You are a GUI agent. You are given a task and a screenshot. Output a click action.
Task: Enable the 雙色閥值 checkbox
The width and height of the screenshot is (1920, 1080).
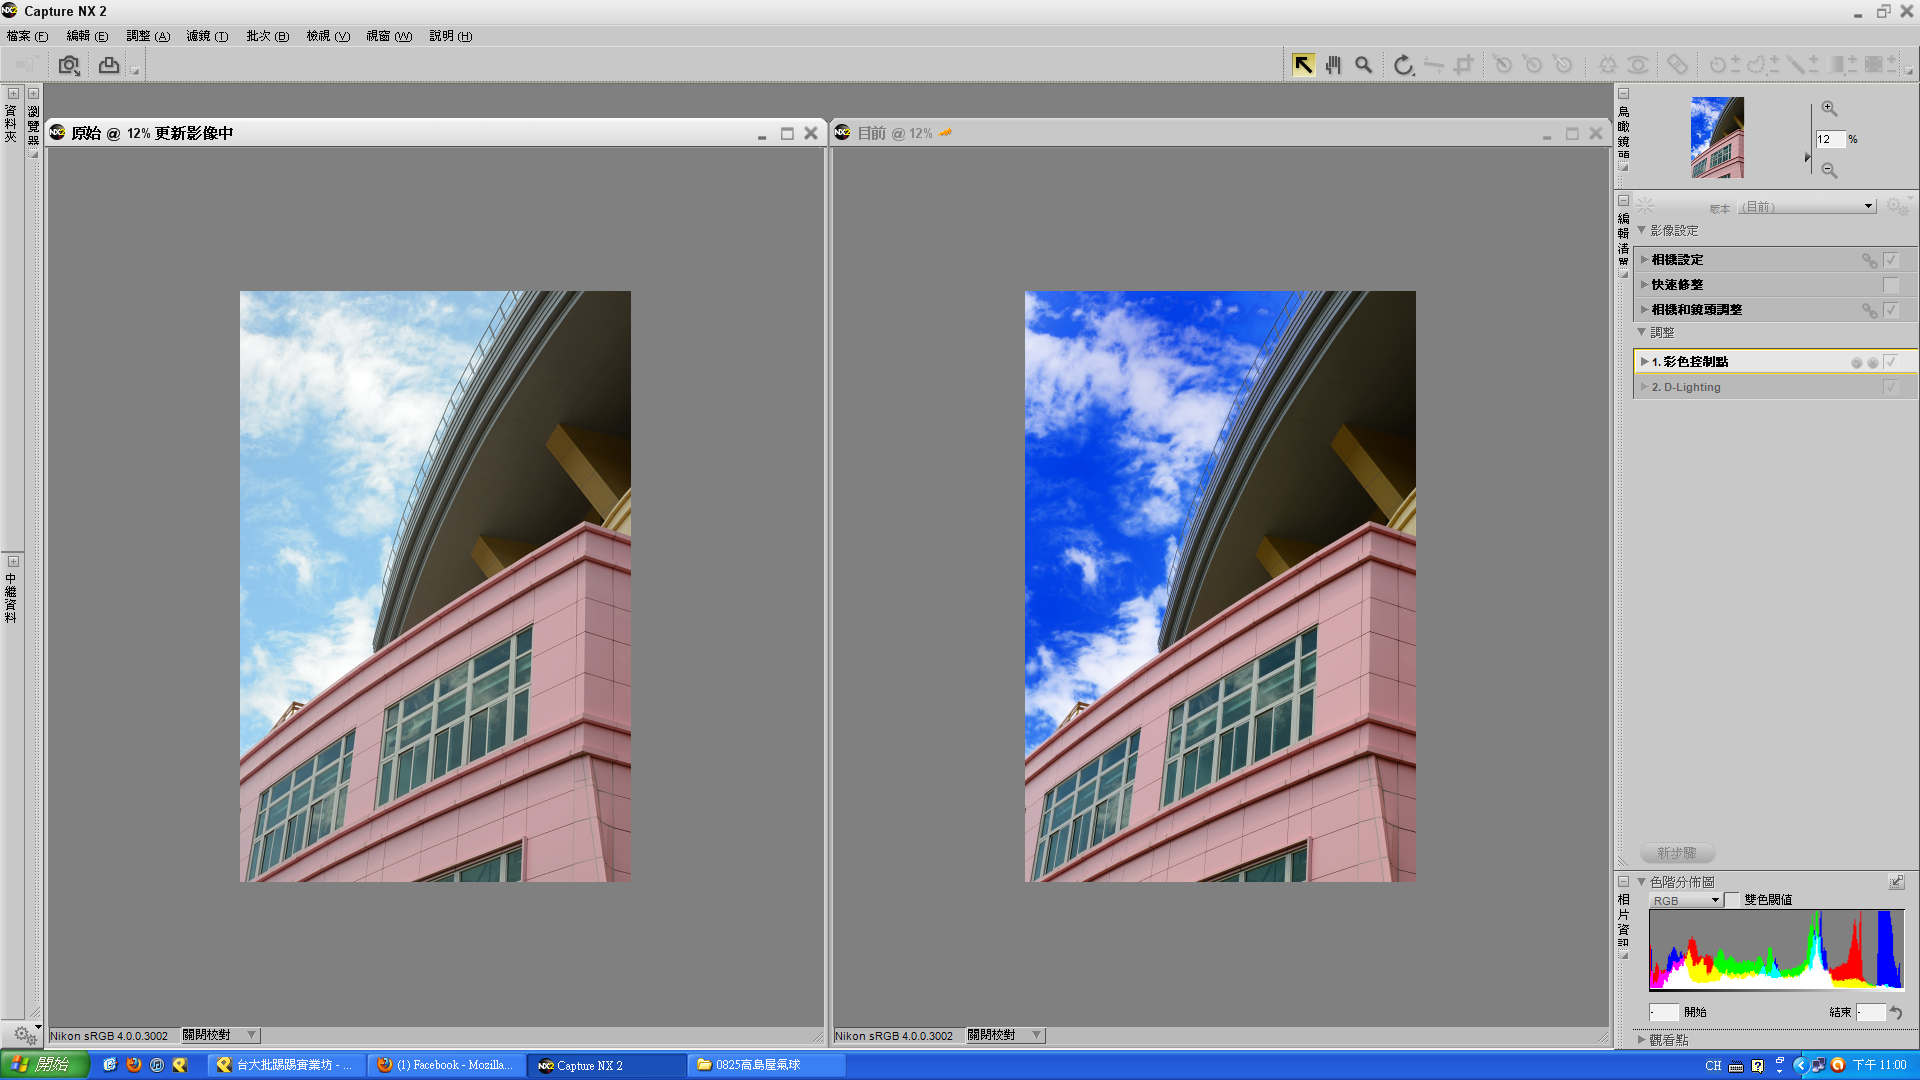(1732, 900)
